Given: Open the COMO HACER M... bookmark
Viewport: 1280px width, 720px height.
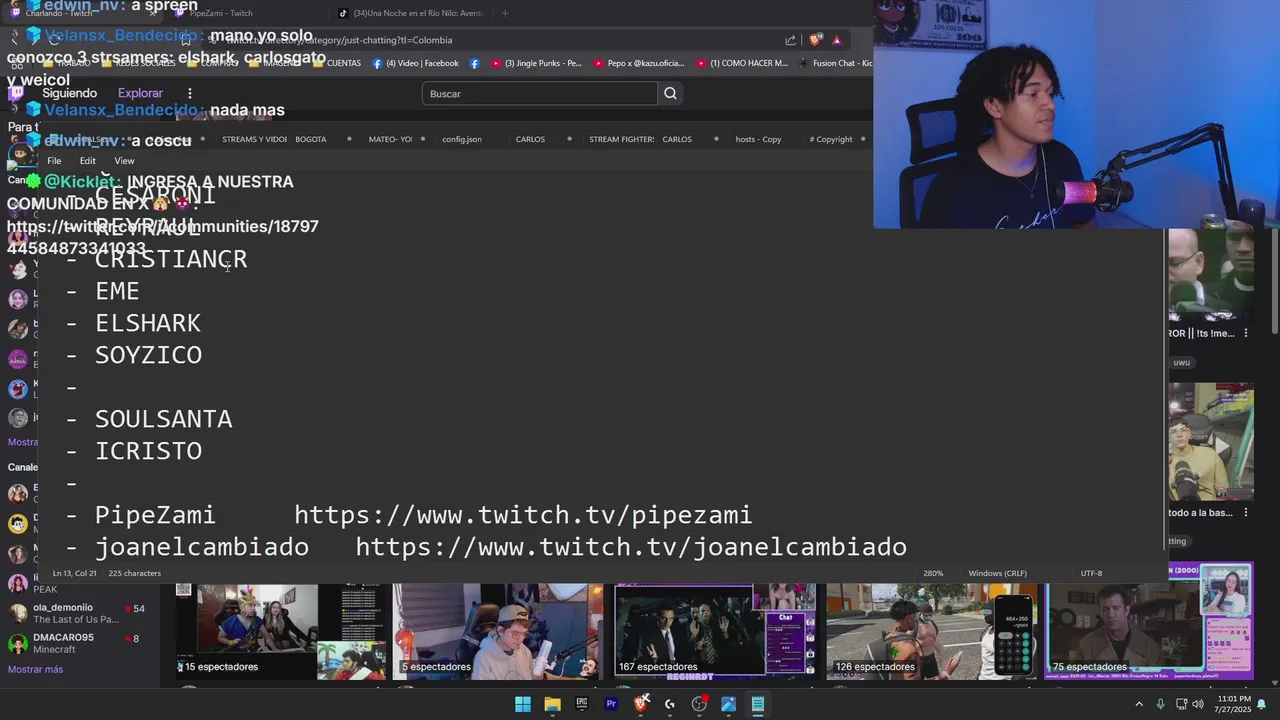Looking at the screenshot, I should tap(742, 63).
